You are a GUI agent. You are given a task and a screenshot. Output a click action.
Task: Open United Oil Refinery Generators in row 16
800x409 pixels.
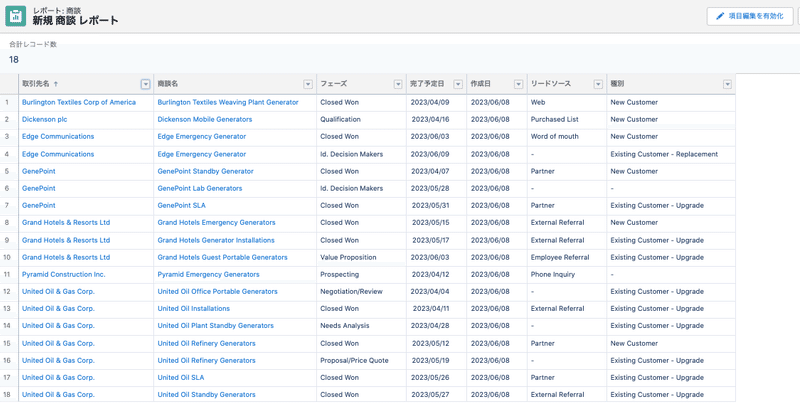coord(206,361)
